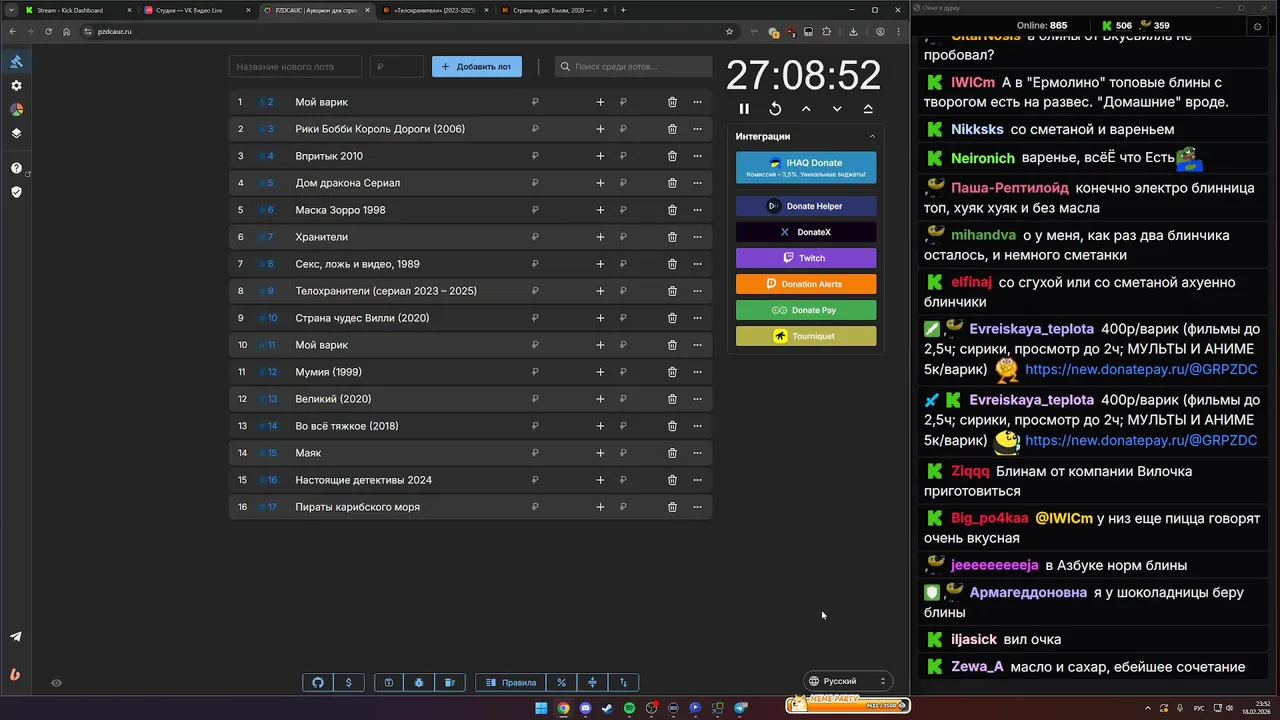Open the auction gavel sidebar icon

point(16,62)
